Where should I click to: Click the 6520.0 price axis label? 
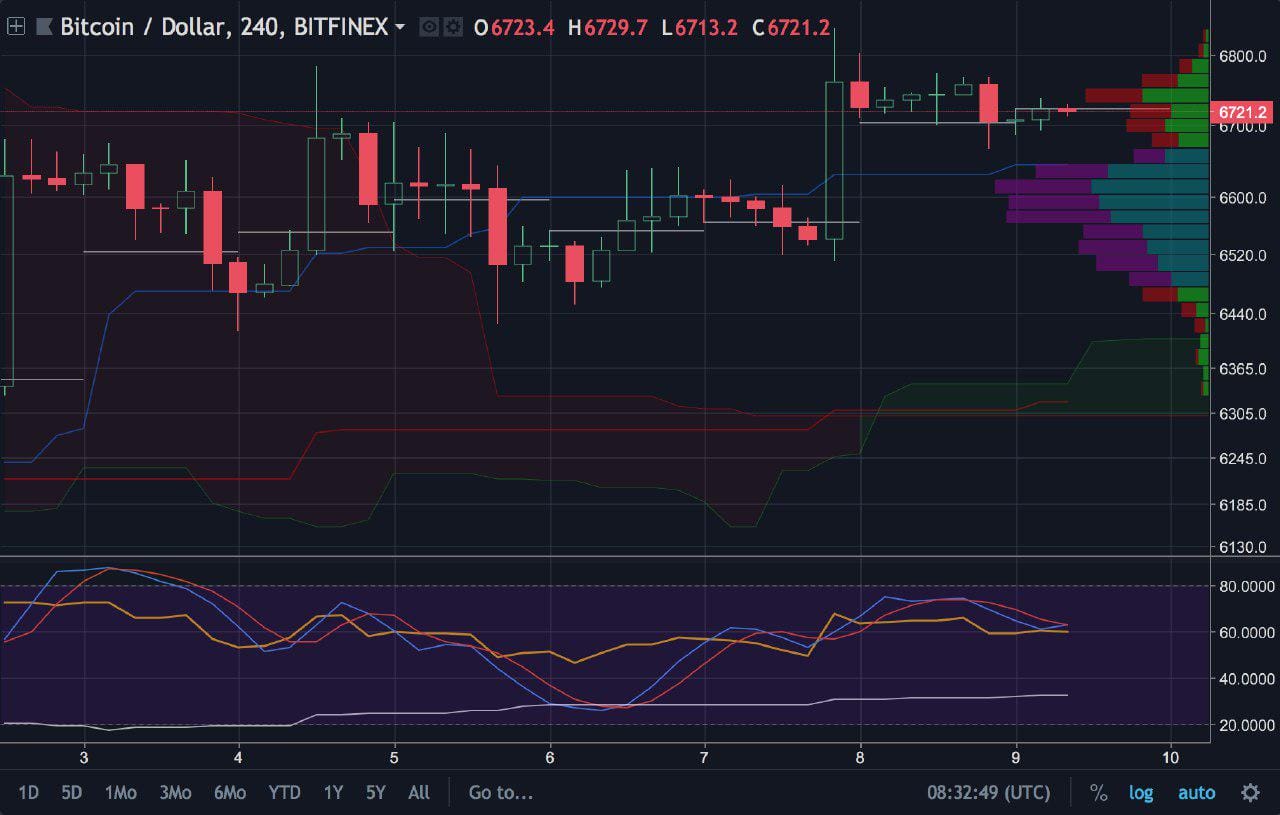tap(1242, 256)
